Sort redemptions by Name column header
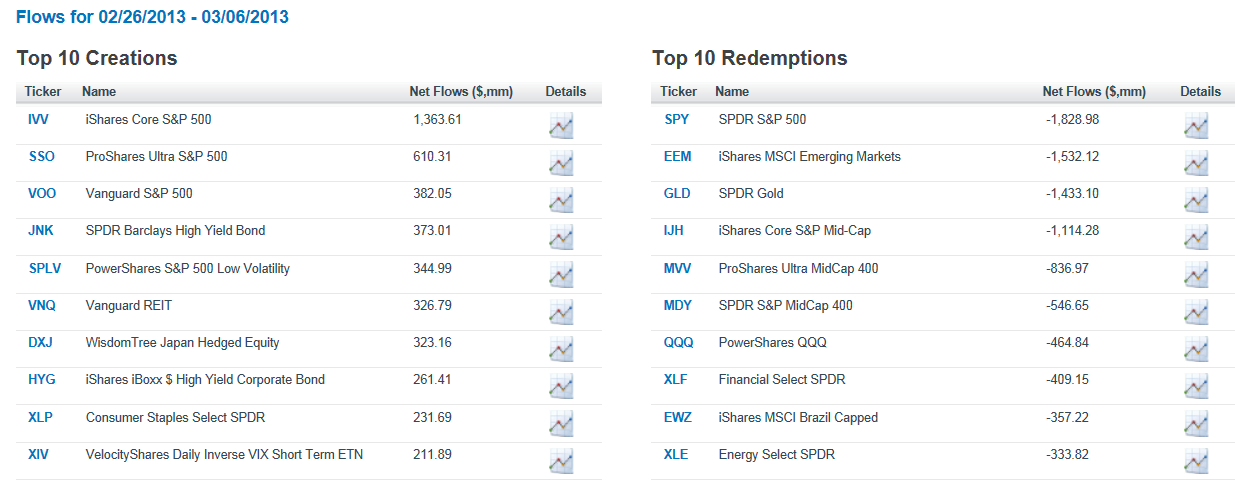 tap(732, 92)
